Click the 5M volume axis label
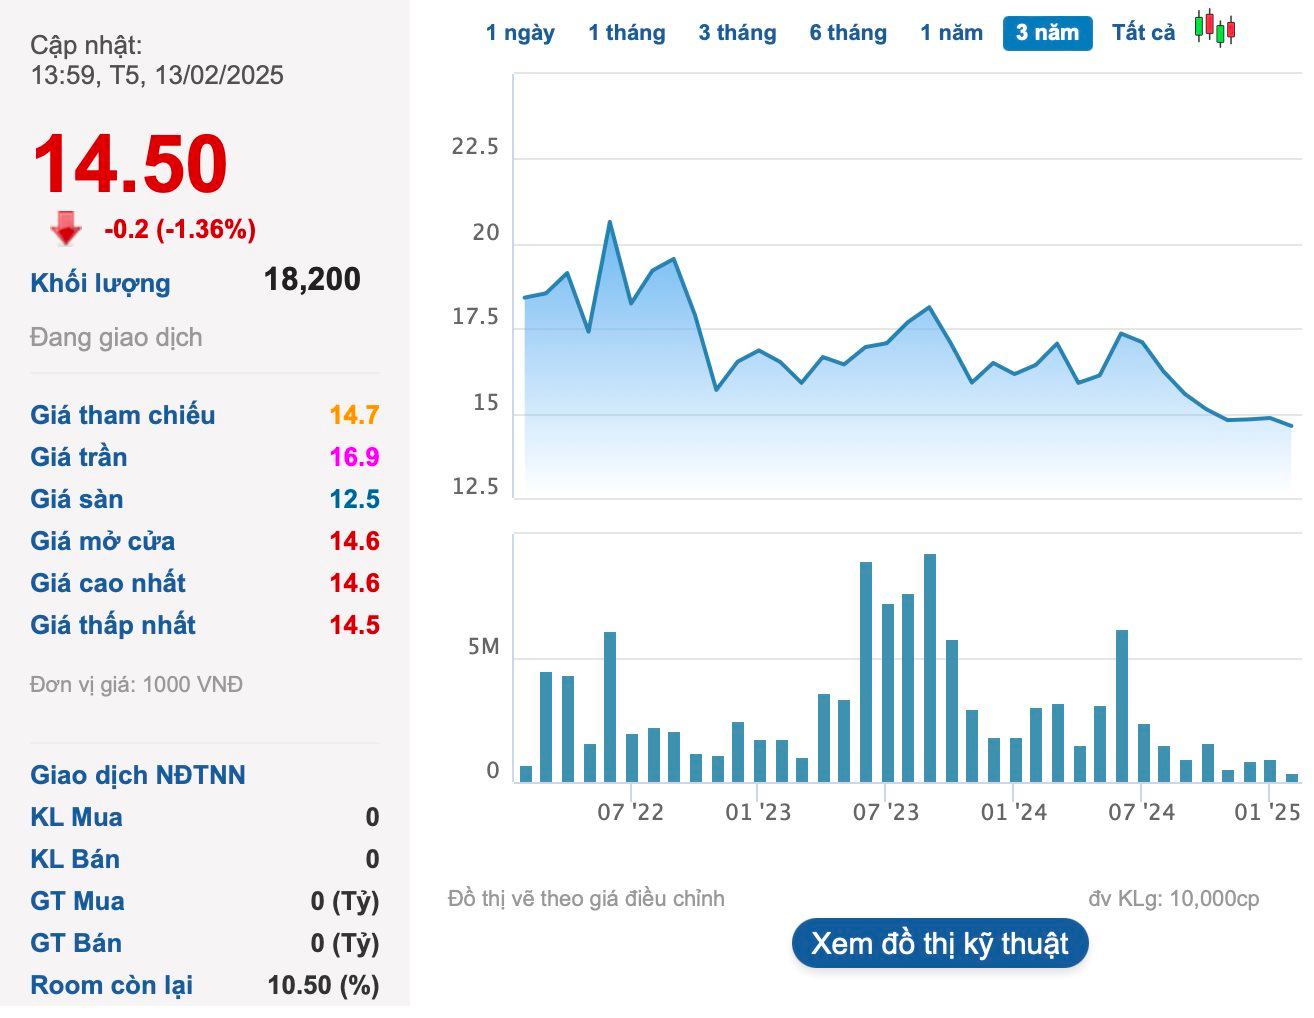This screenshot has height=1018, width=1314. coord(483,647)
